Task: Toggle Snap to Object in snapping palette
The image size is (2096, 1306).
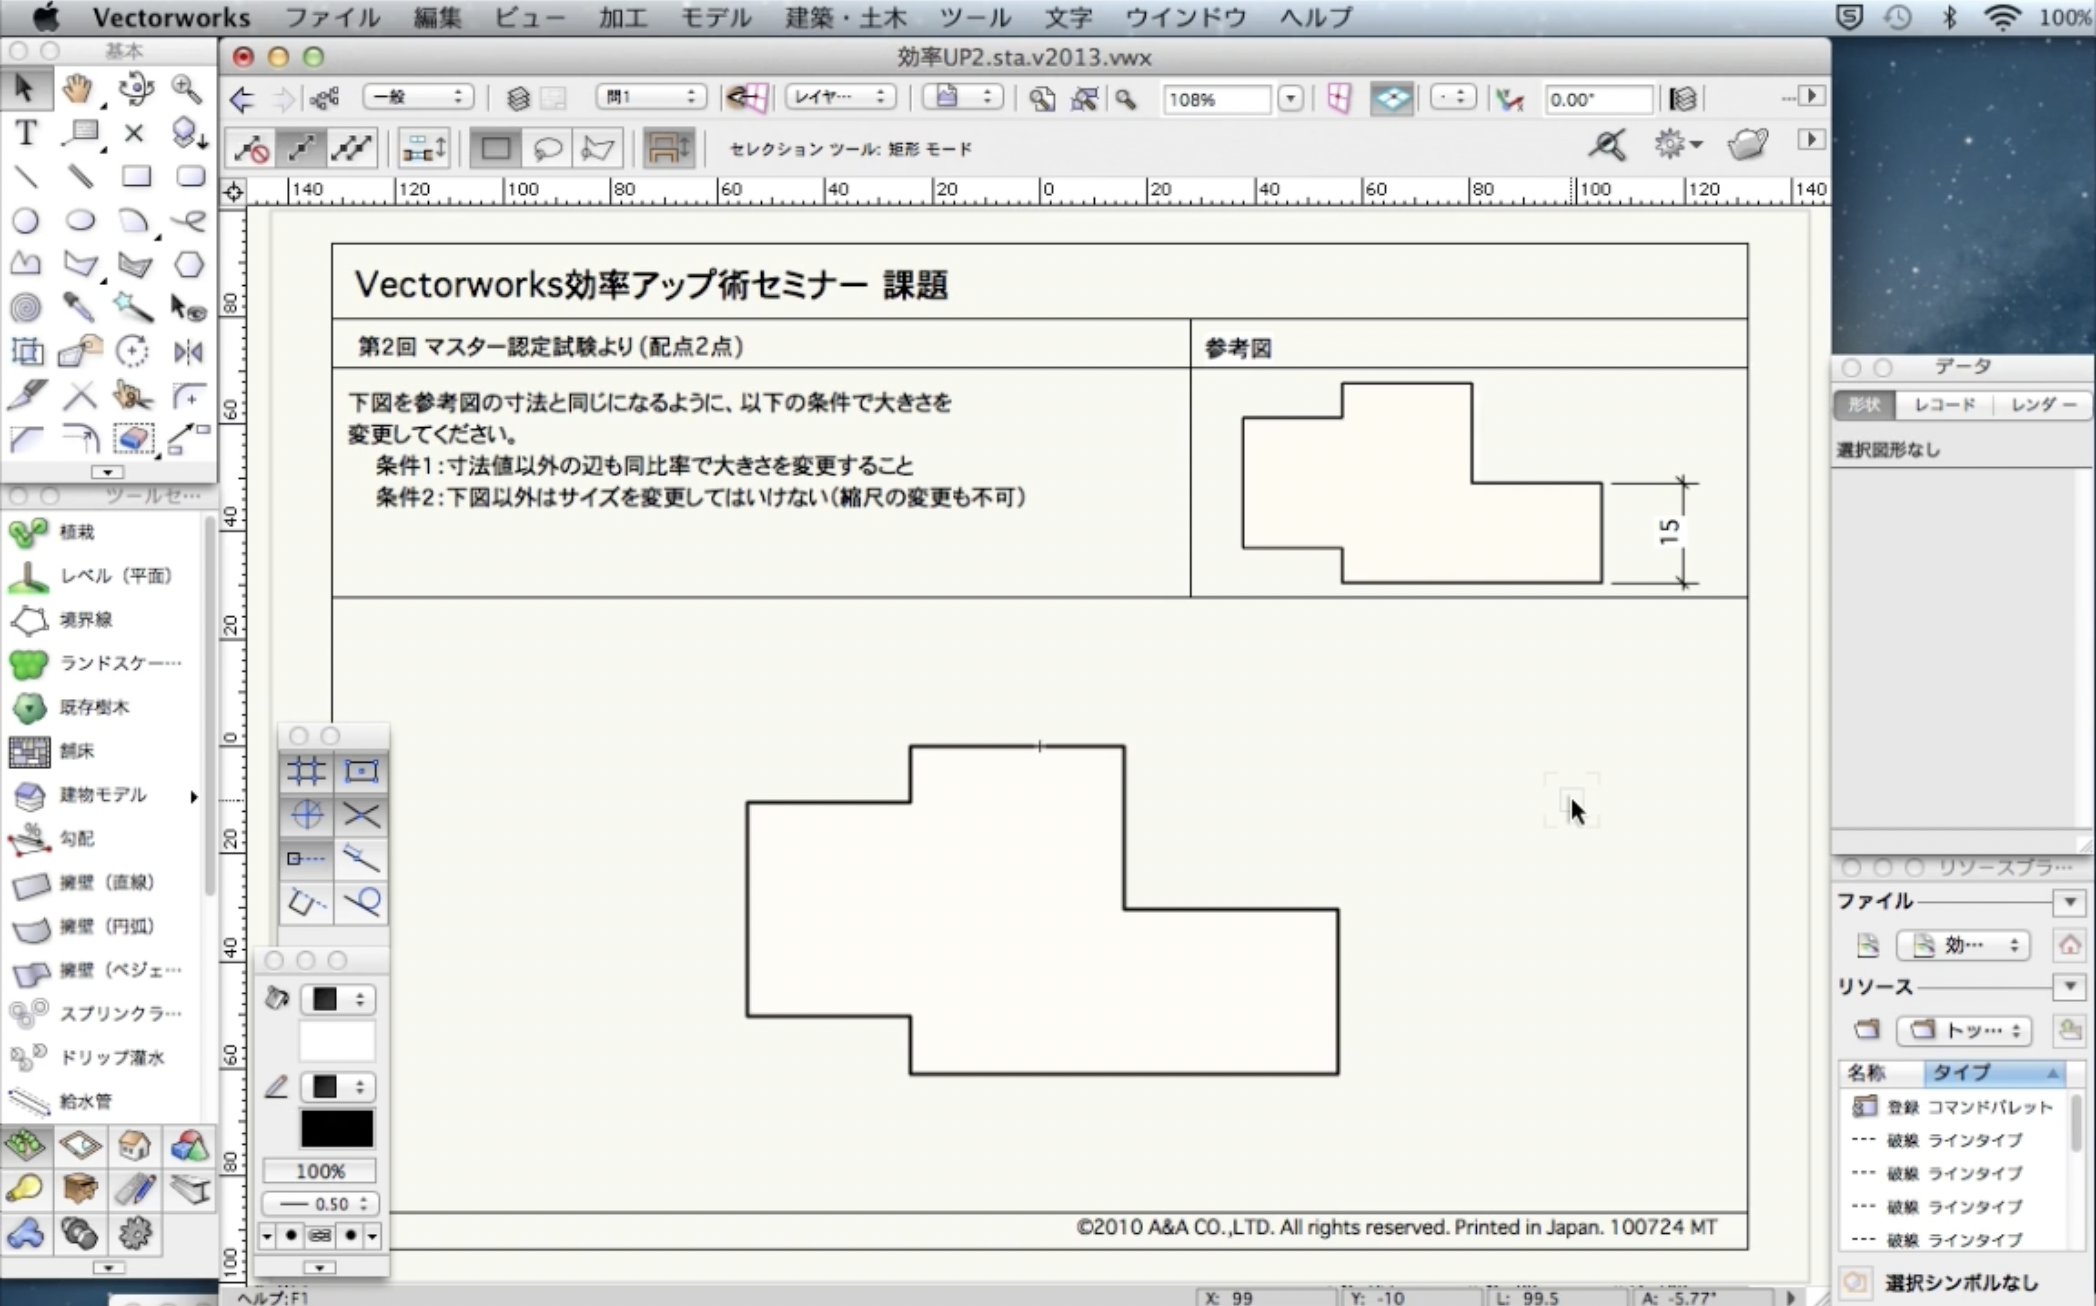Action: coord(361,771)
